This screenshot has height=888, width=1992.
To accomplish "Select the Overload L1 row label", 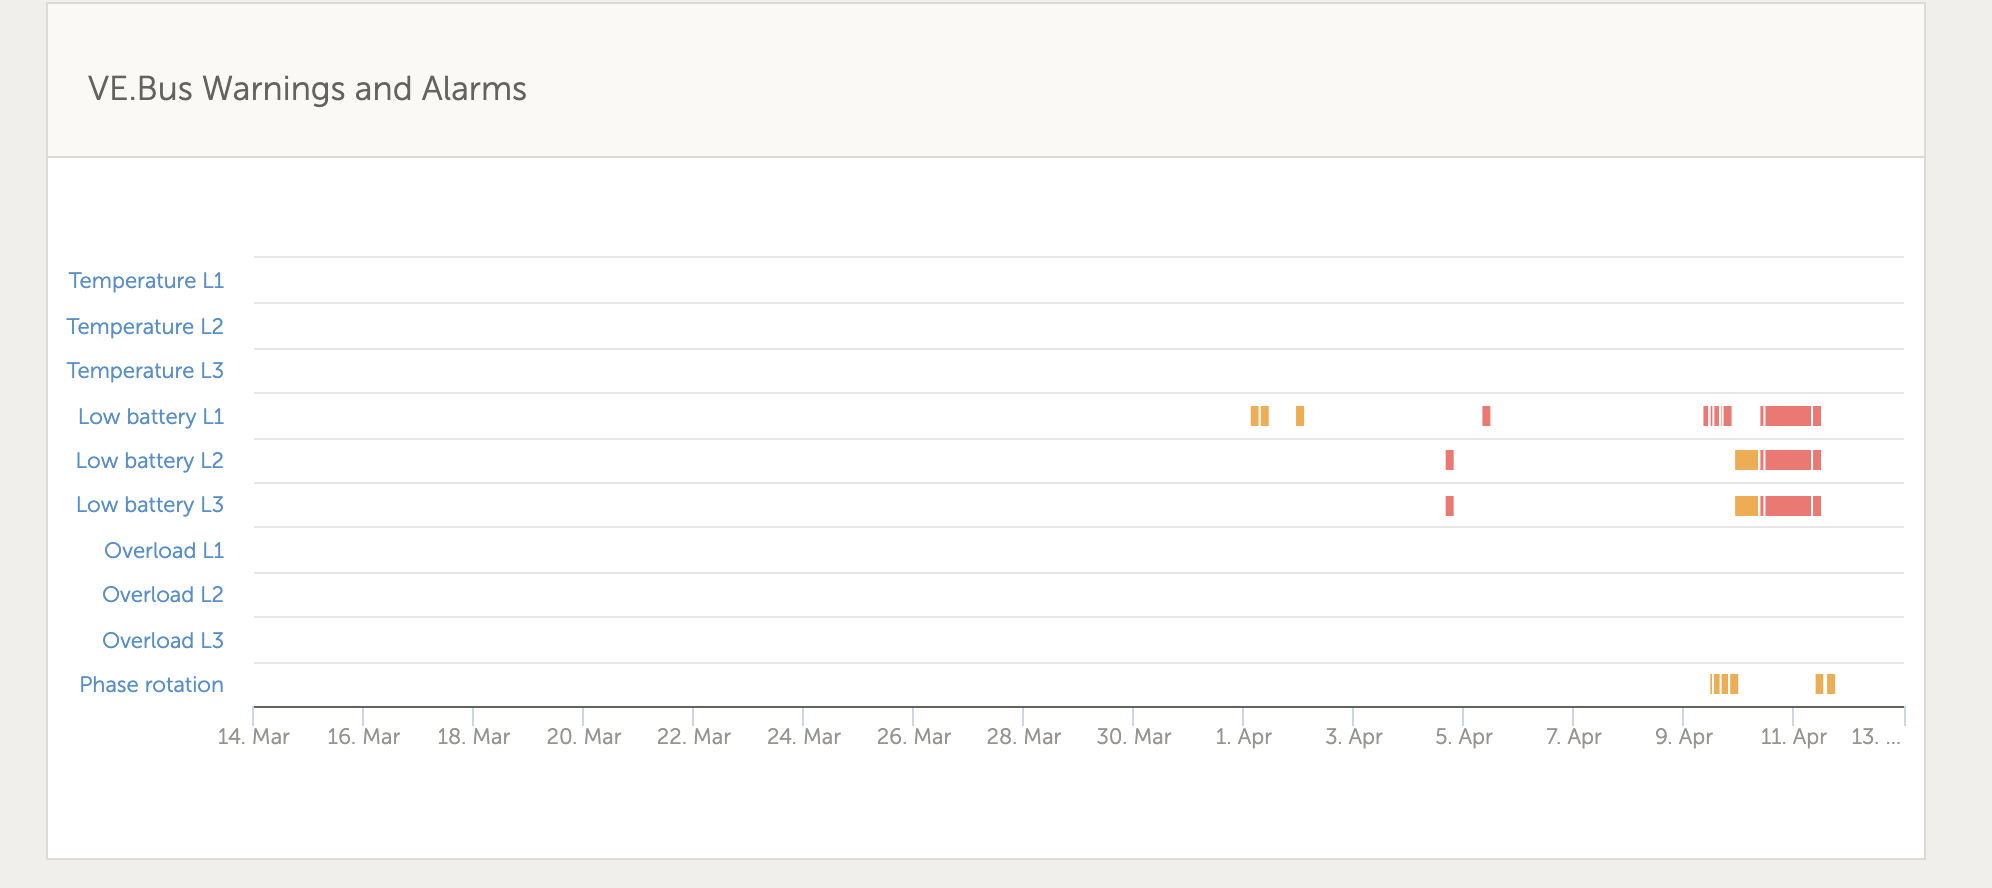I will (164, 551).
